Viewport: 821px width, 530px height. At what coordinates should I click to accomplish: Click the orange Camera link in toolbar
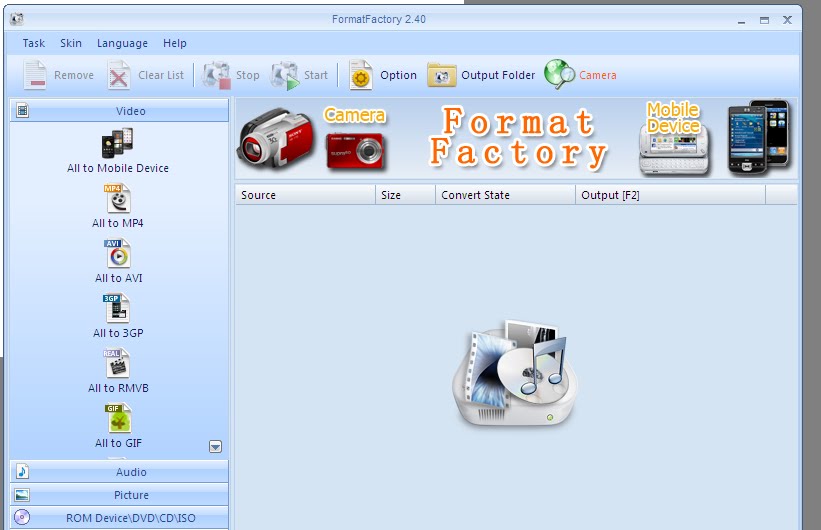[597, 75]
